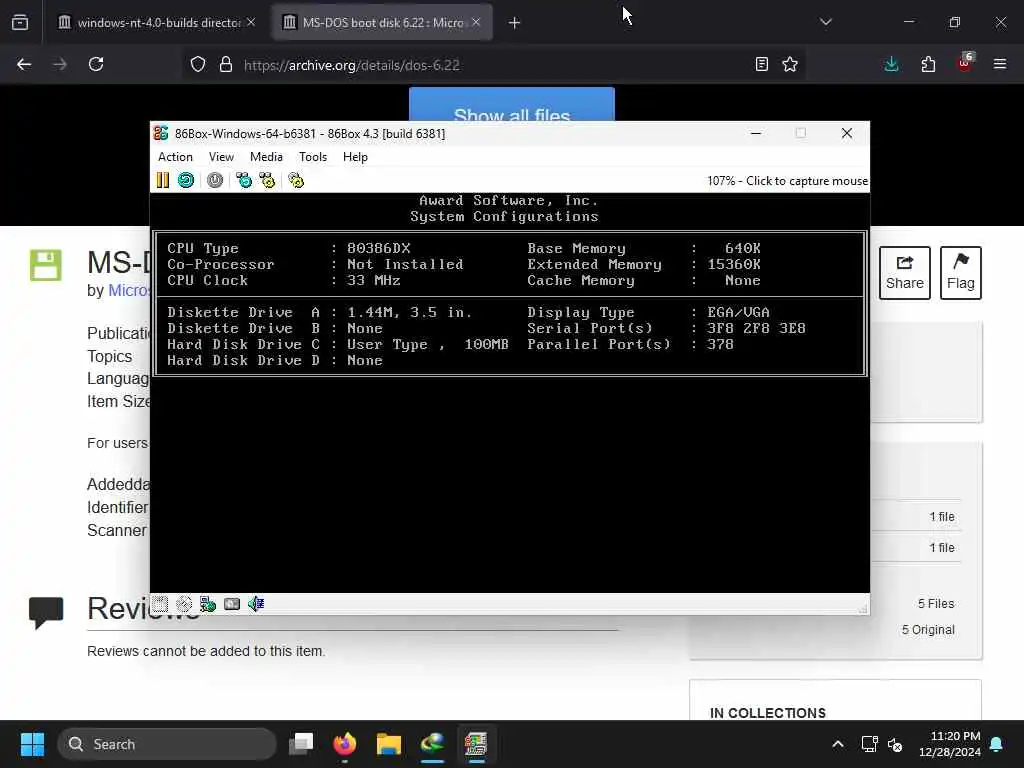Screen dimensions: 1024x768
Task: Click the 'IN COLLECTIONS' heading
Action: point(768,713)
